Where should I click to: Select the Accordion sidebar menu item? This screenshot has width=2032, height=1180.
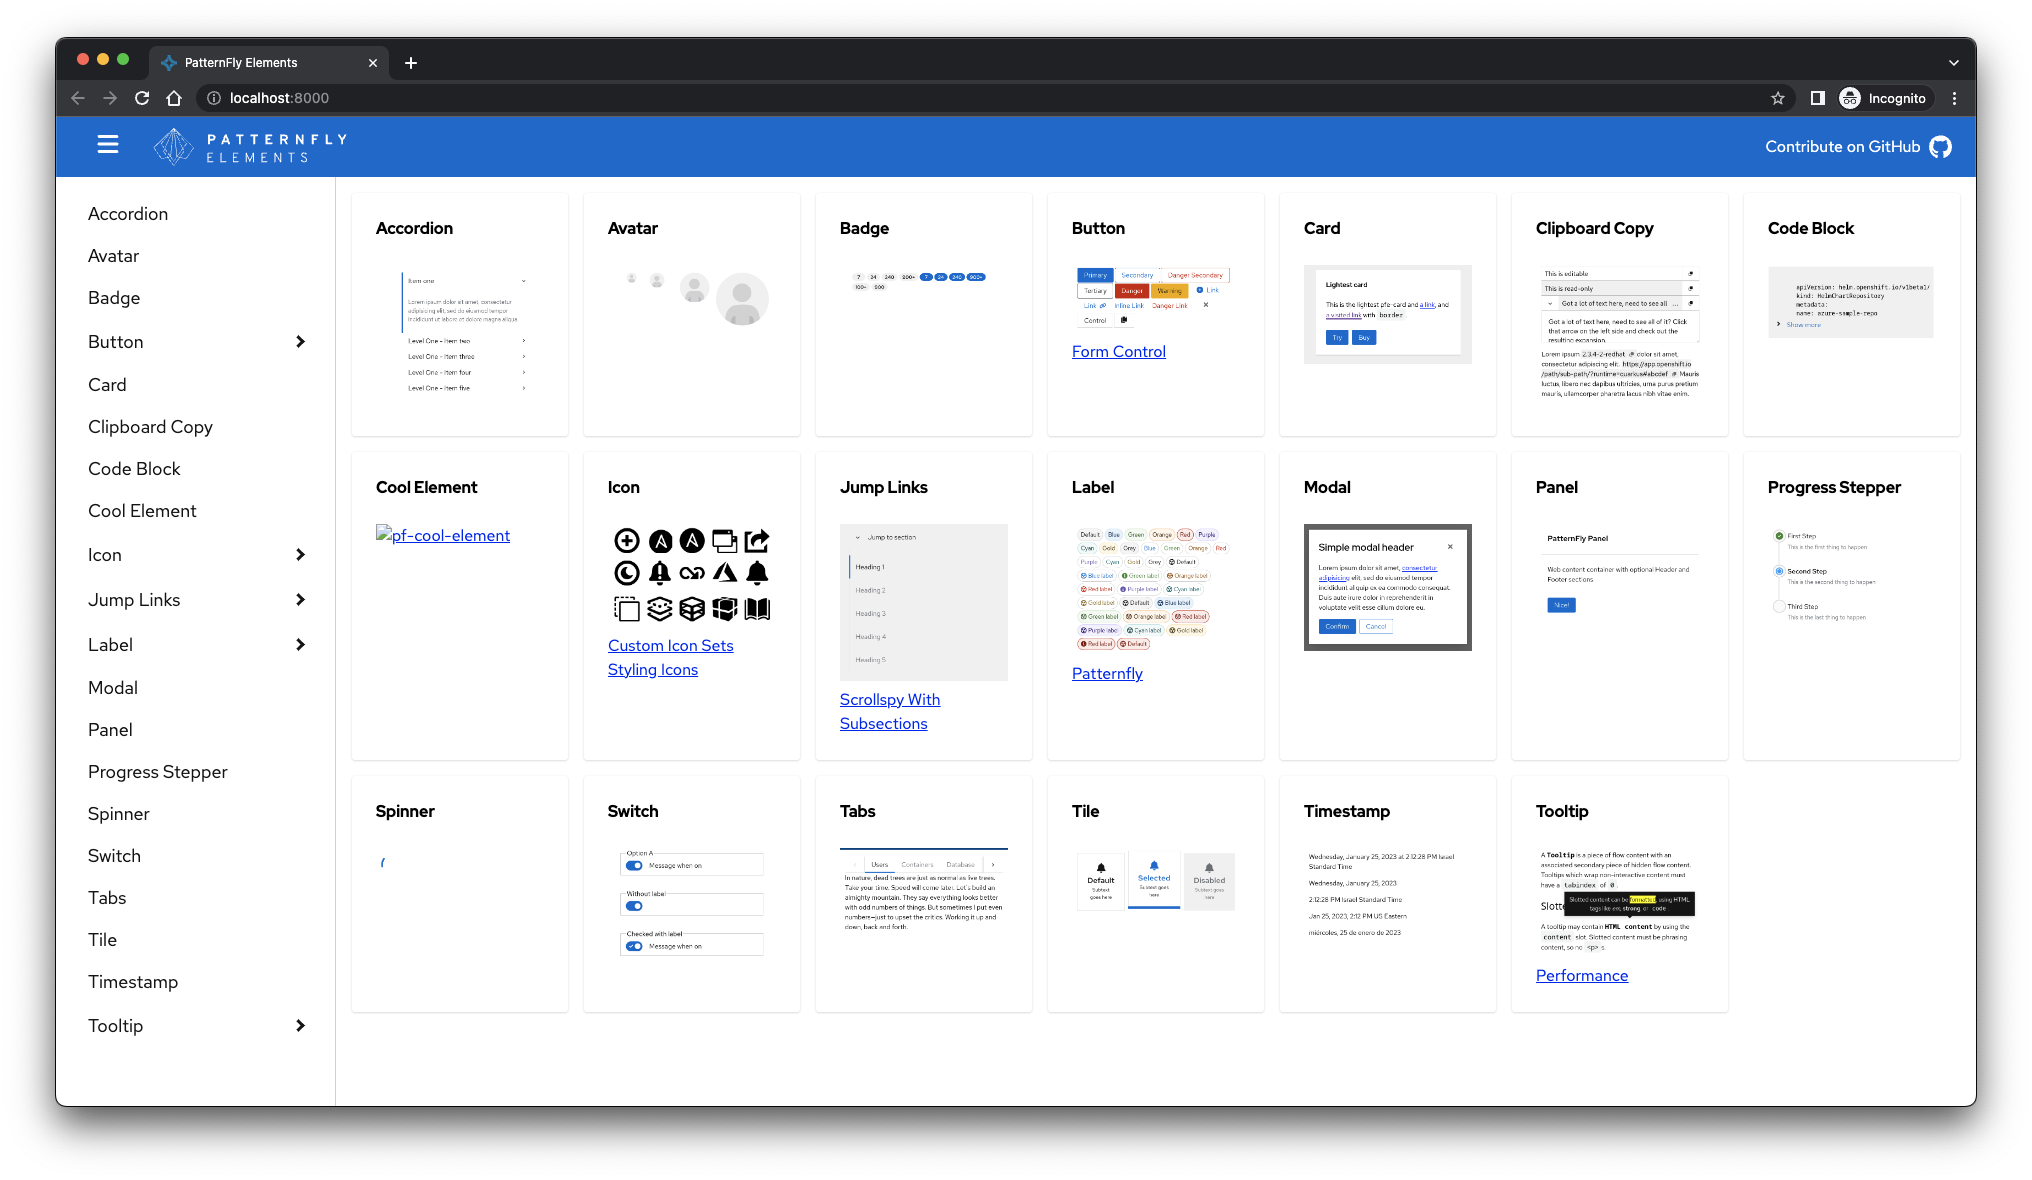128,212
